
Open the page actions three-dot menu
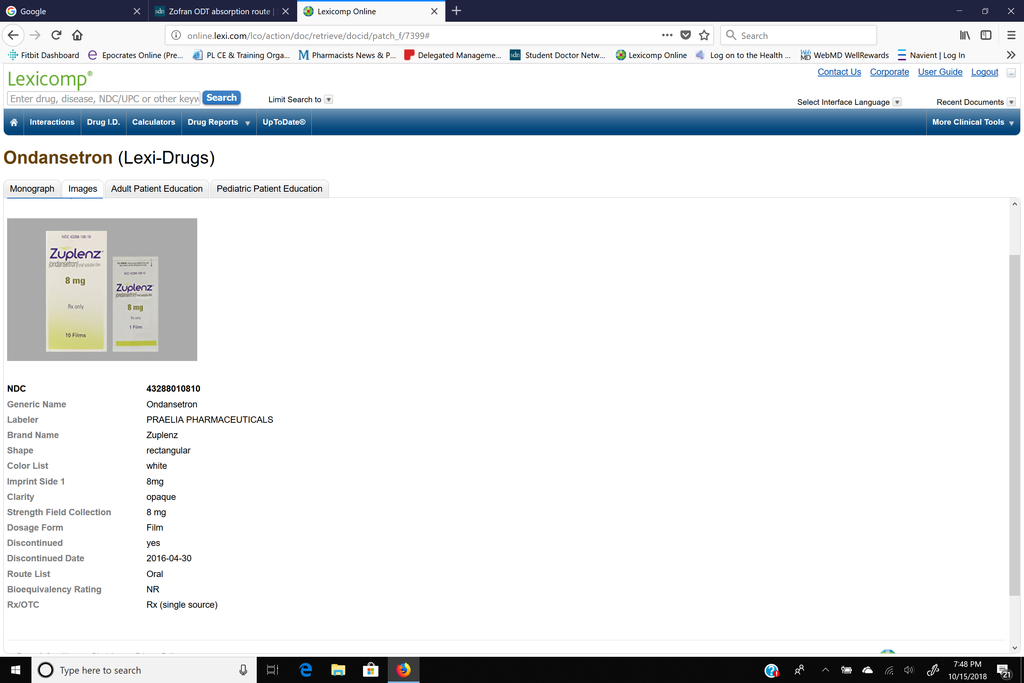[x=667, y=35]
